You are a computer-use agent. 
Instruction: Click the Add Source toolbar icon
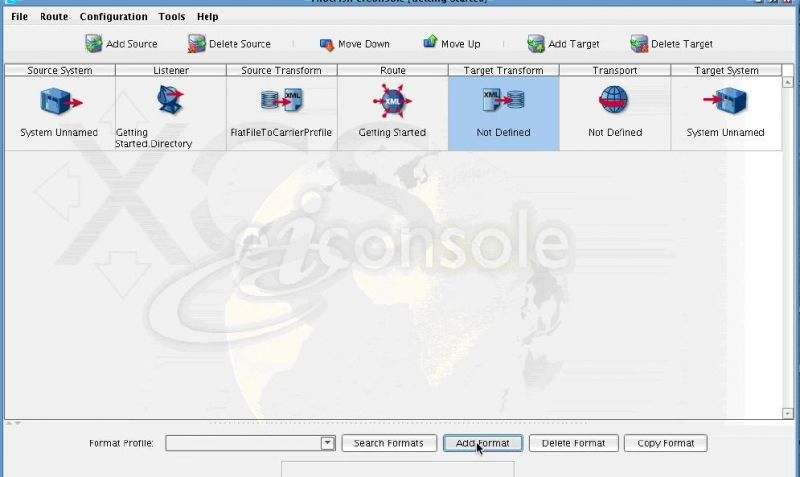tap(93, 44)
